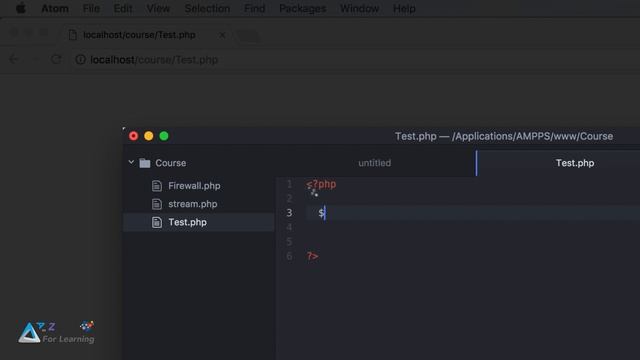Minimize the Atom window with yellow button

point(149,136)
